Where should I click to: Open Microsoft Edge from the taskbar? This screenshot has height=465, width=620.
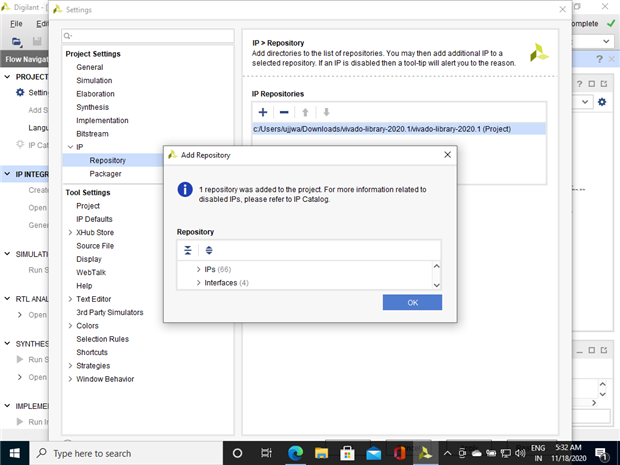(x=295, y=453)
